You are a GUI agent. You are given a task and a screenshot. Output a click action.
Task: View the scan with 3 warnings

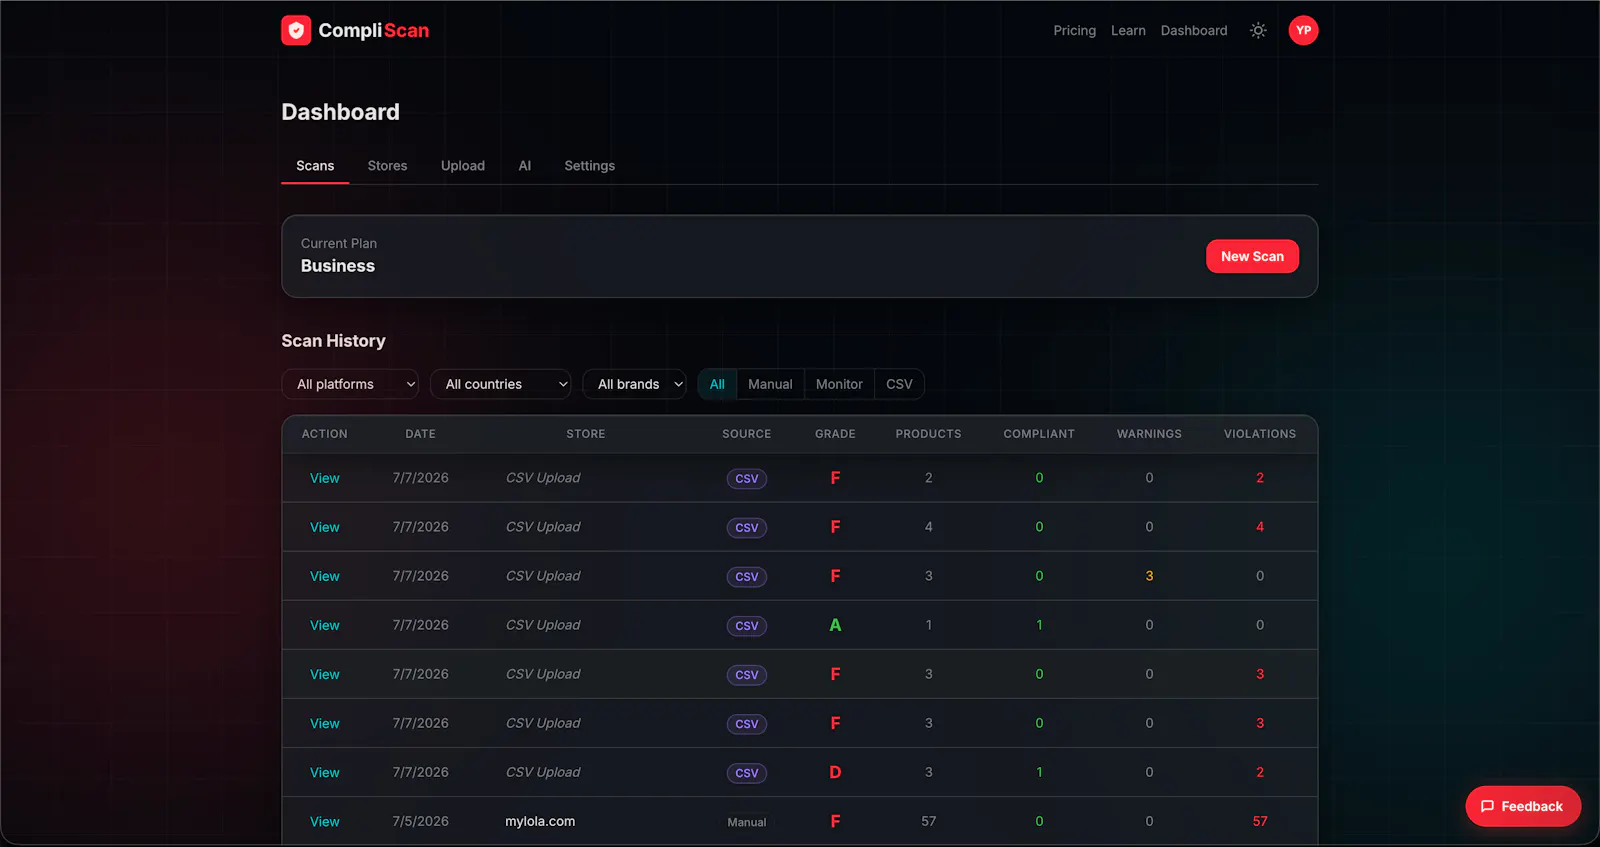324,576
